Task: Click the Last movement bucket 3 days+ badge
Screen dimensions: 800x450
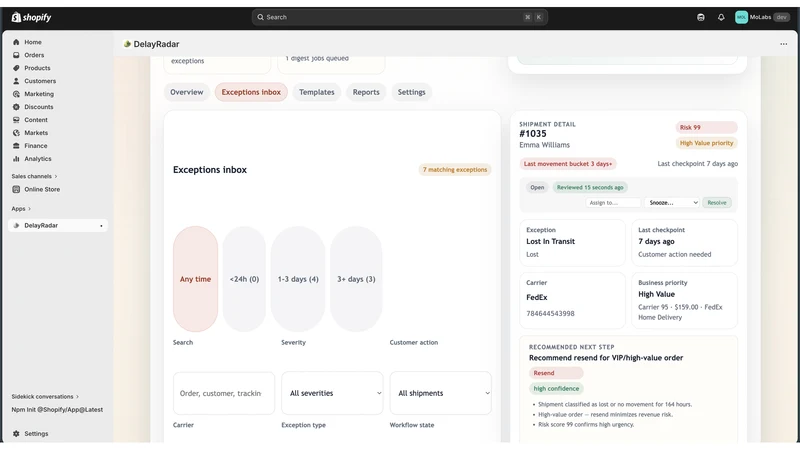Action: pos(568,164)
